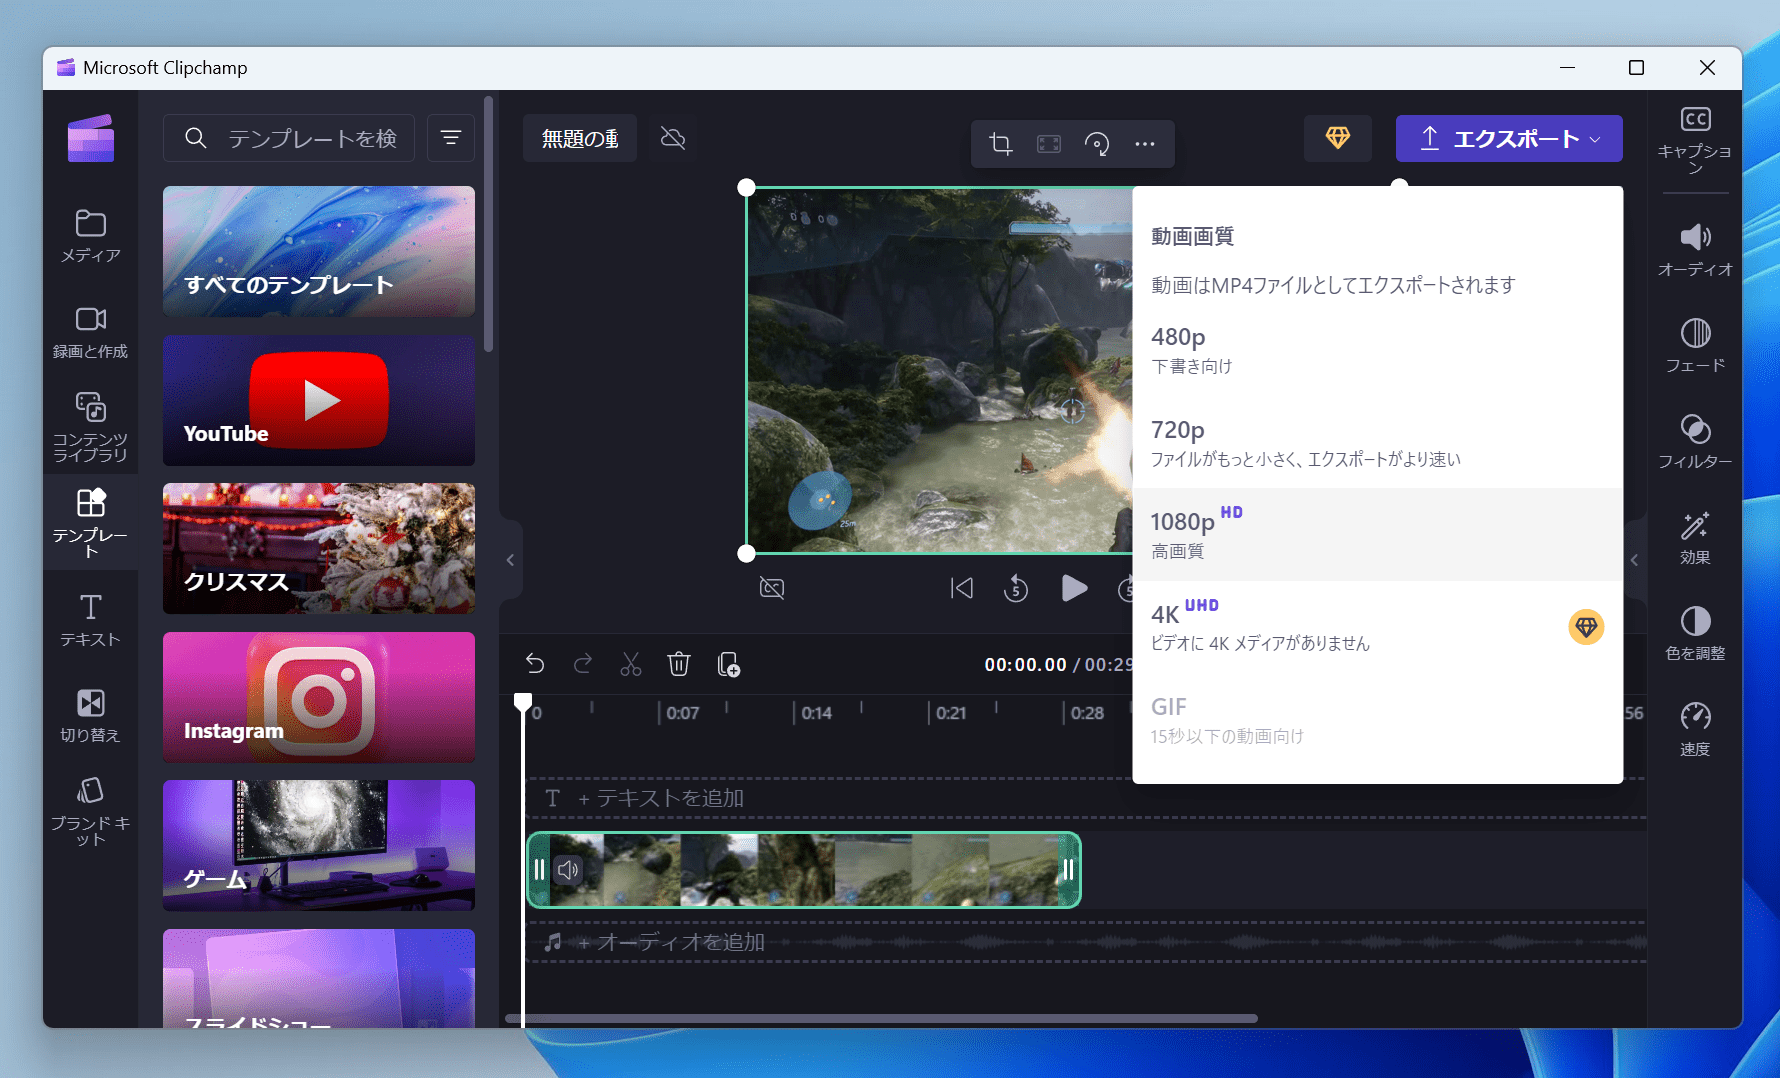This screenshot has height=1078, width=1780.
Task: Open the 色を調整 color adjust panel
Action: [1695, 634]
